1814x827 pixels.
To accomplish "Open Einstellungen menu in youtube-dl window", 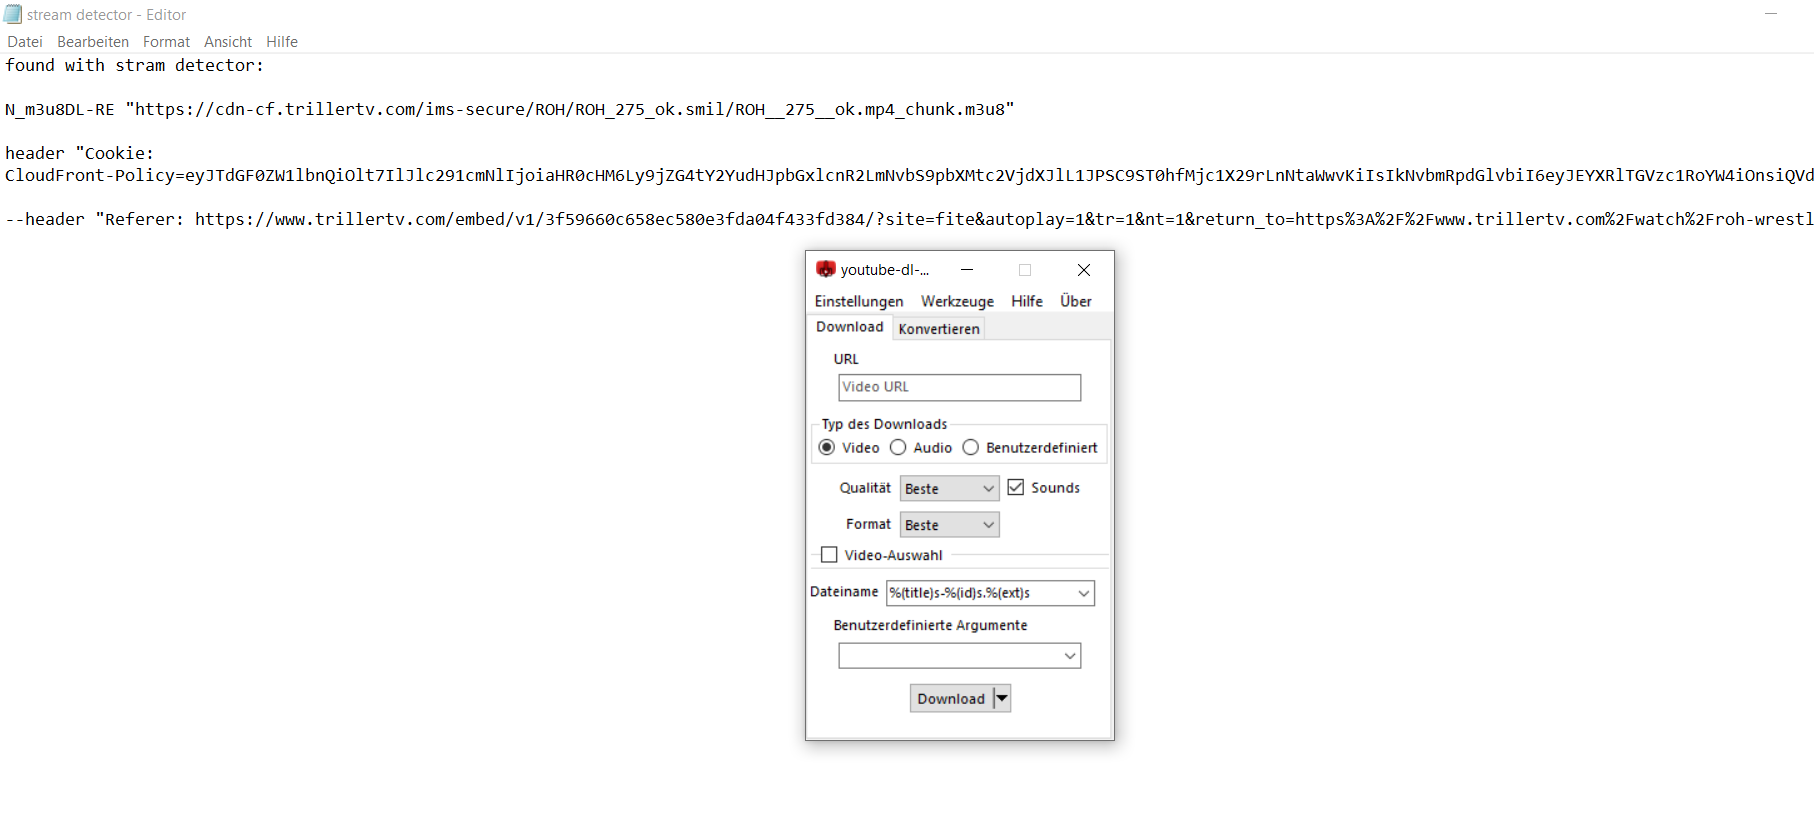I will pyautogui.click(x=859, y=301).
